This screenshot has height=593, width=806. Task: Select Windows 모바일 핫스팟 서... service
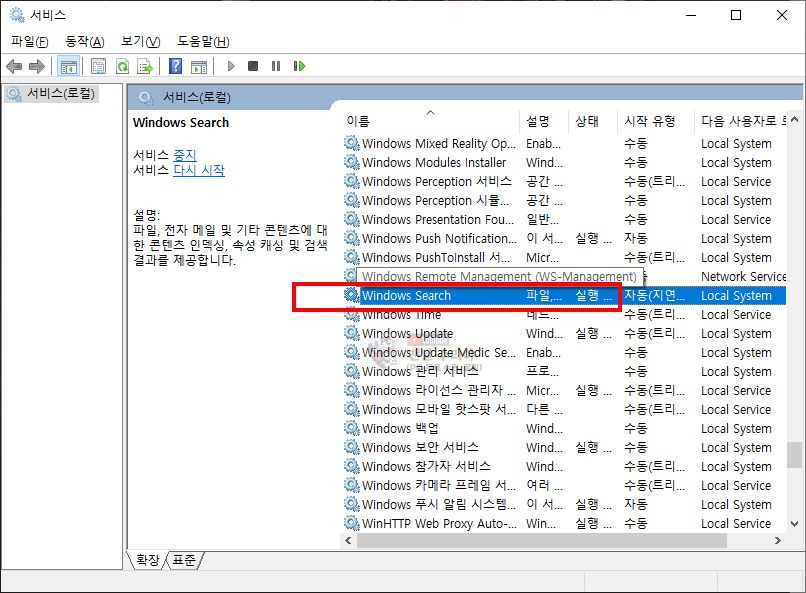[564, 410]
